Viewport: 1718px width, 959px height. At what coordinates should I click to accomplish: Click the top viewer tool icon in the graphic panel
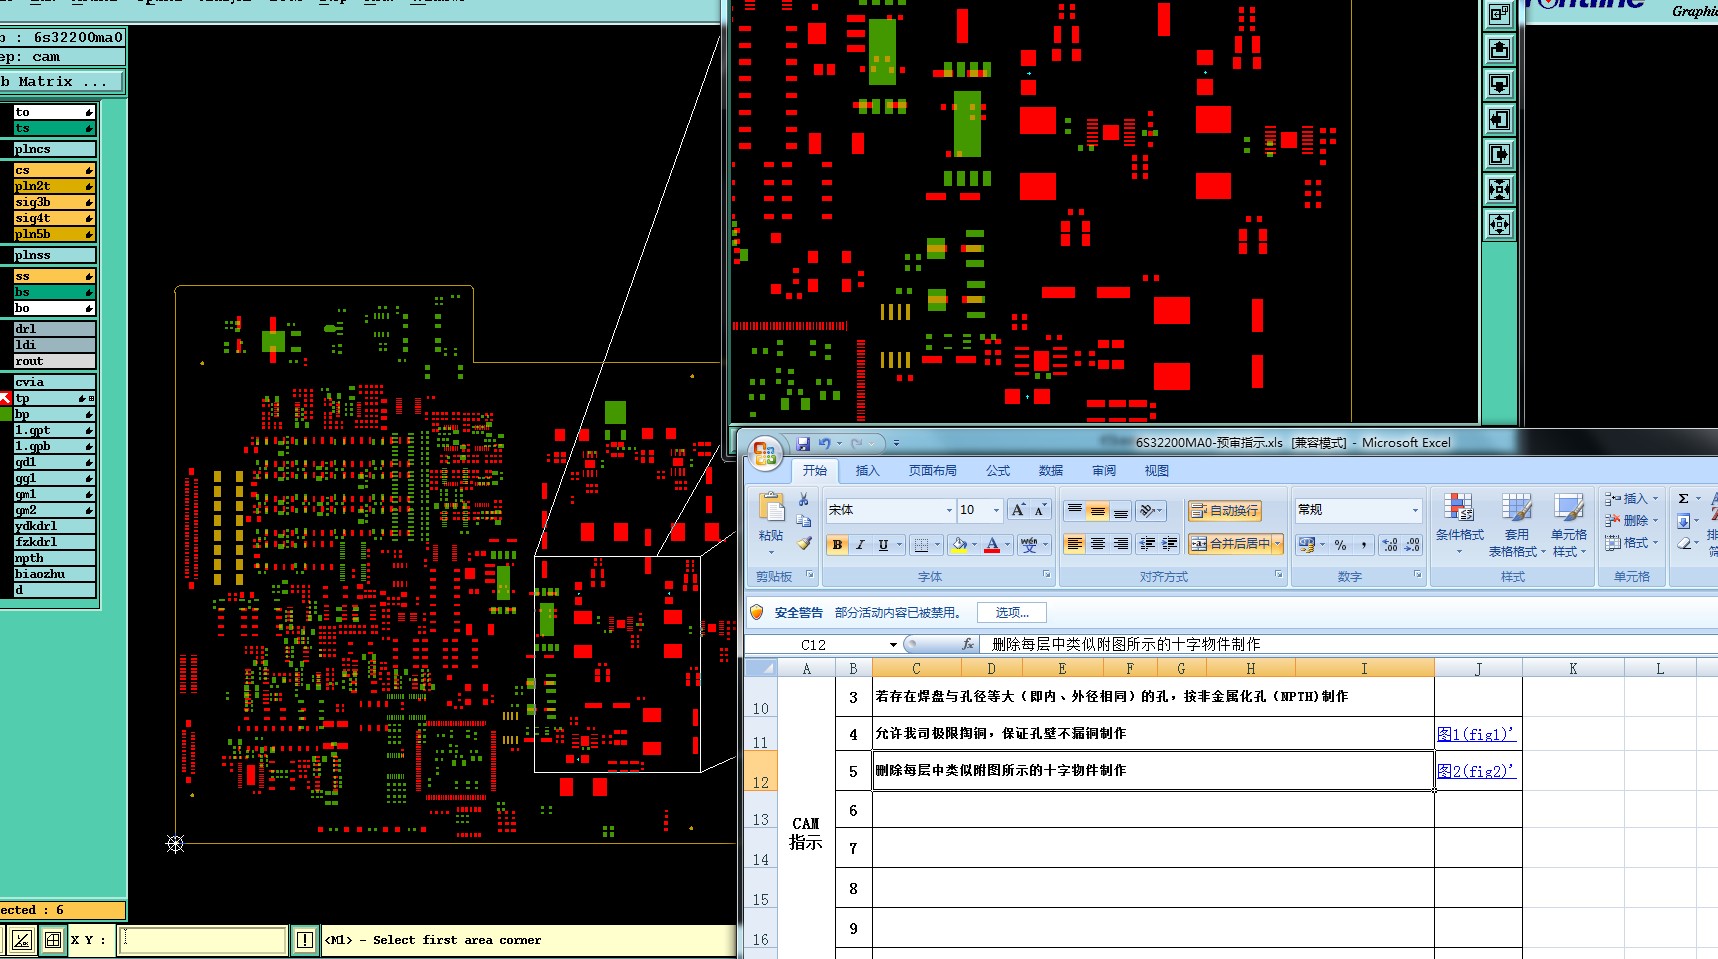tap(1499, 14)
